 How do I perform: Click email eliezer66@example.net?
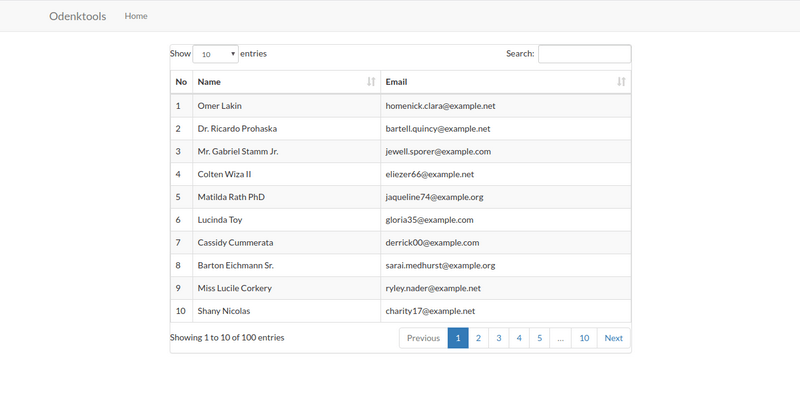point(430,174)
